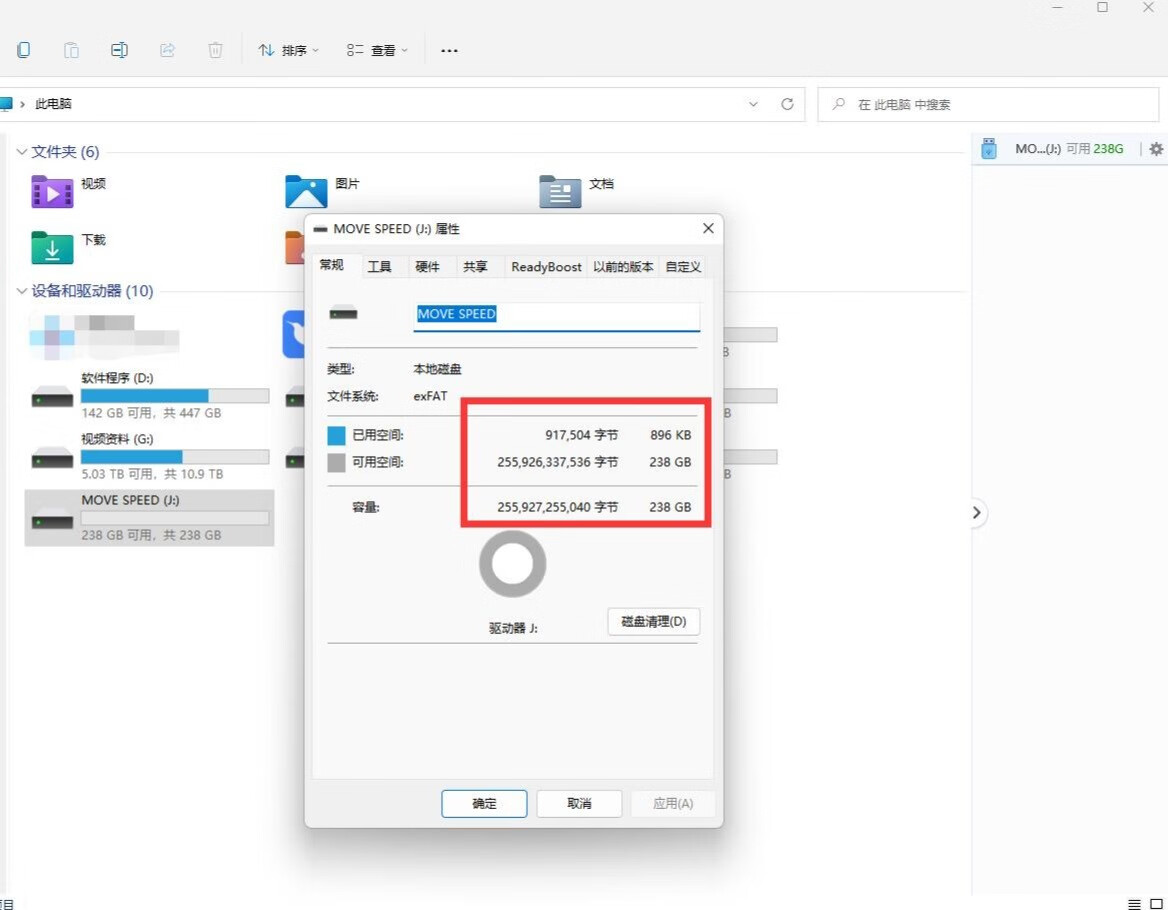The height and width of the screenshot is (910, 1168).
Task: Open the 查看 view dropdown
Action: tap(377, 50)
